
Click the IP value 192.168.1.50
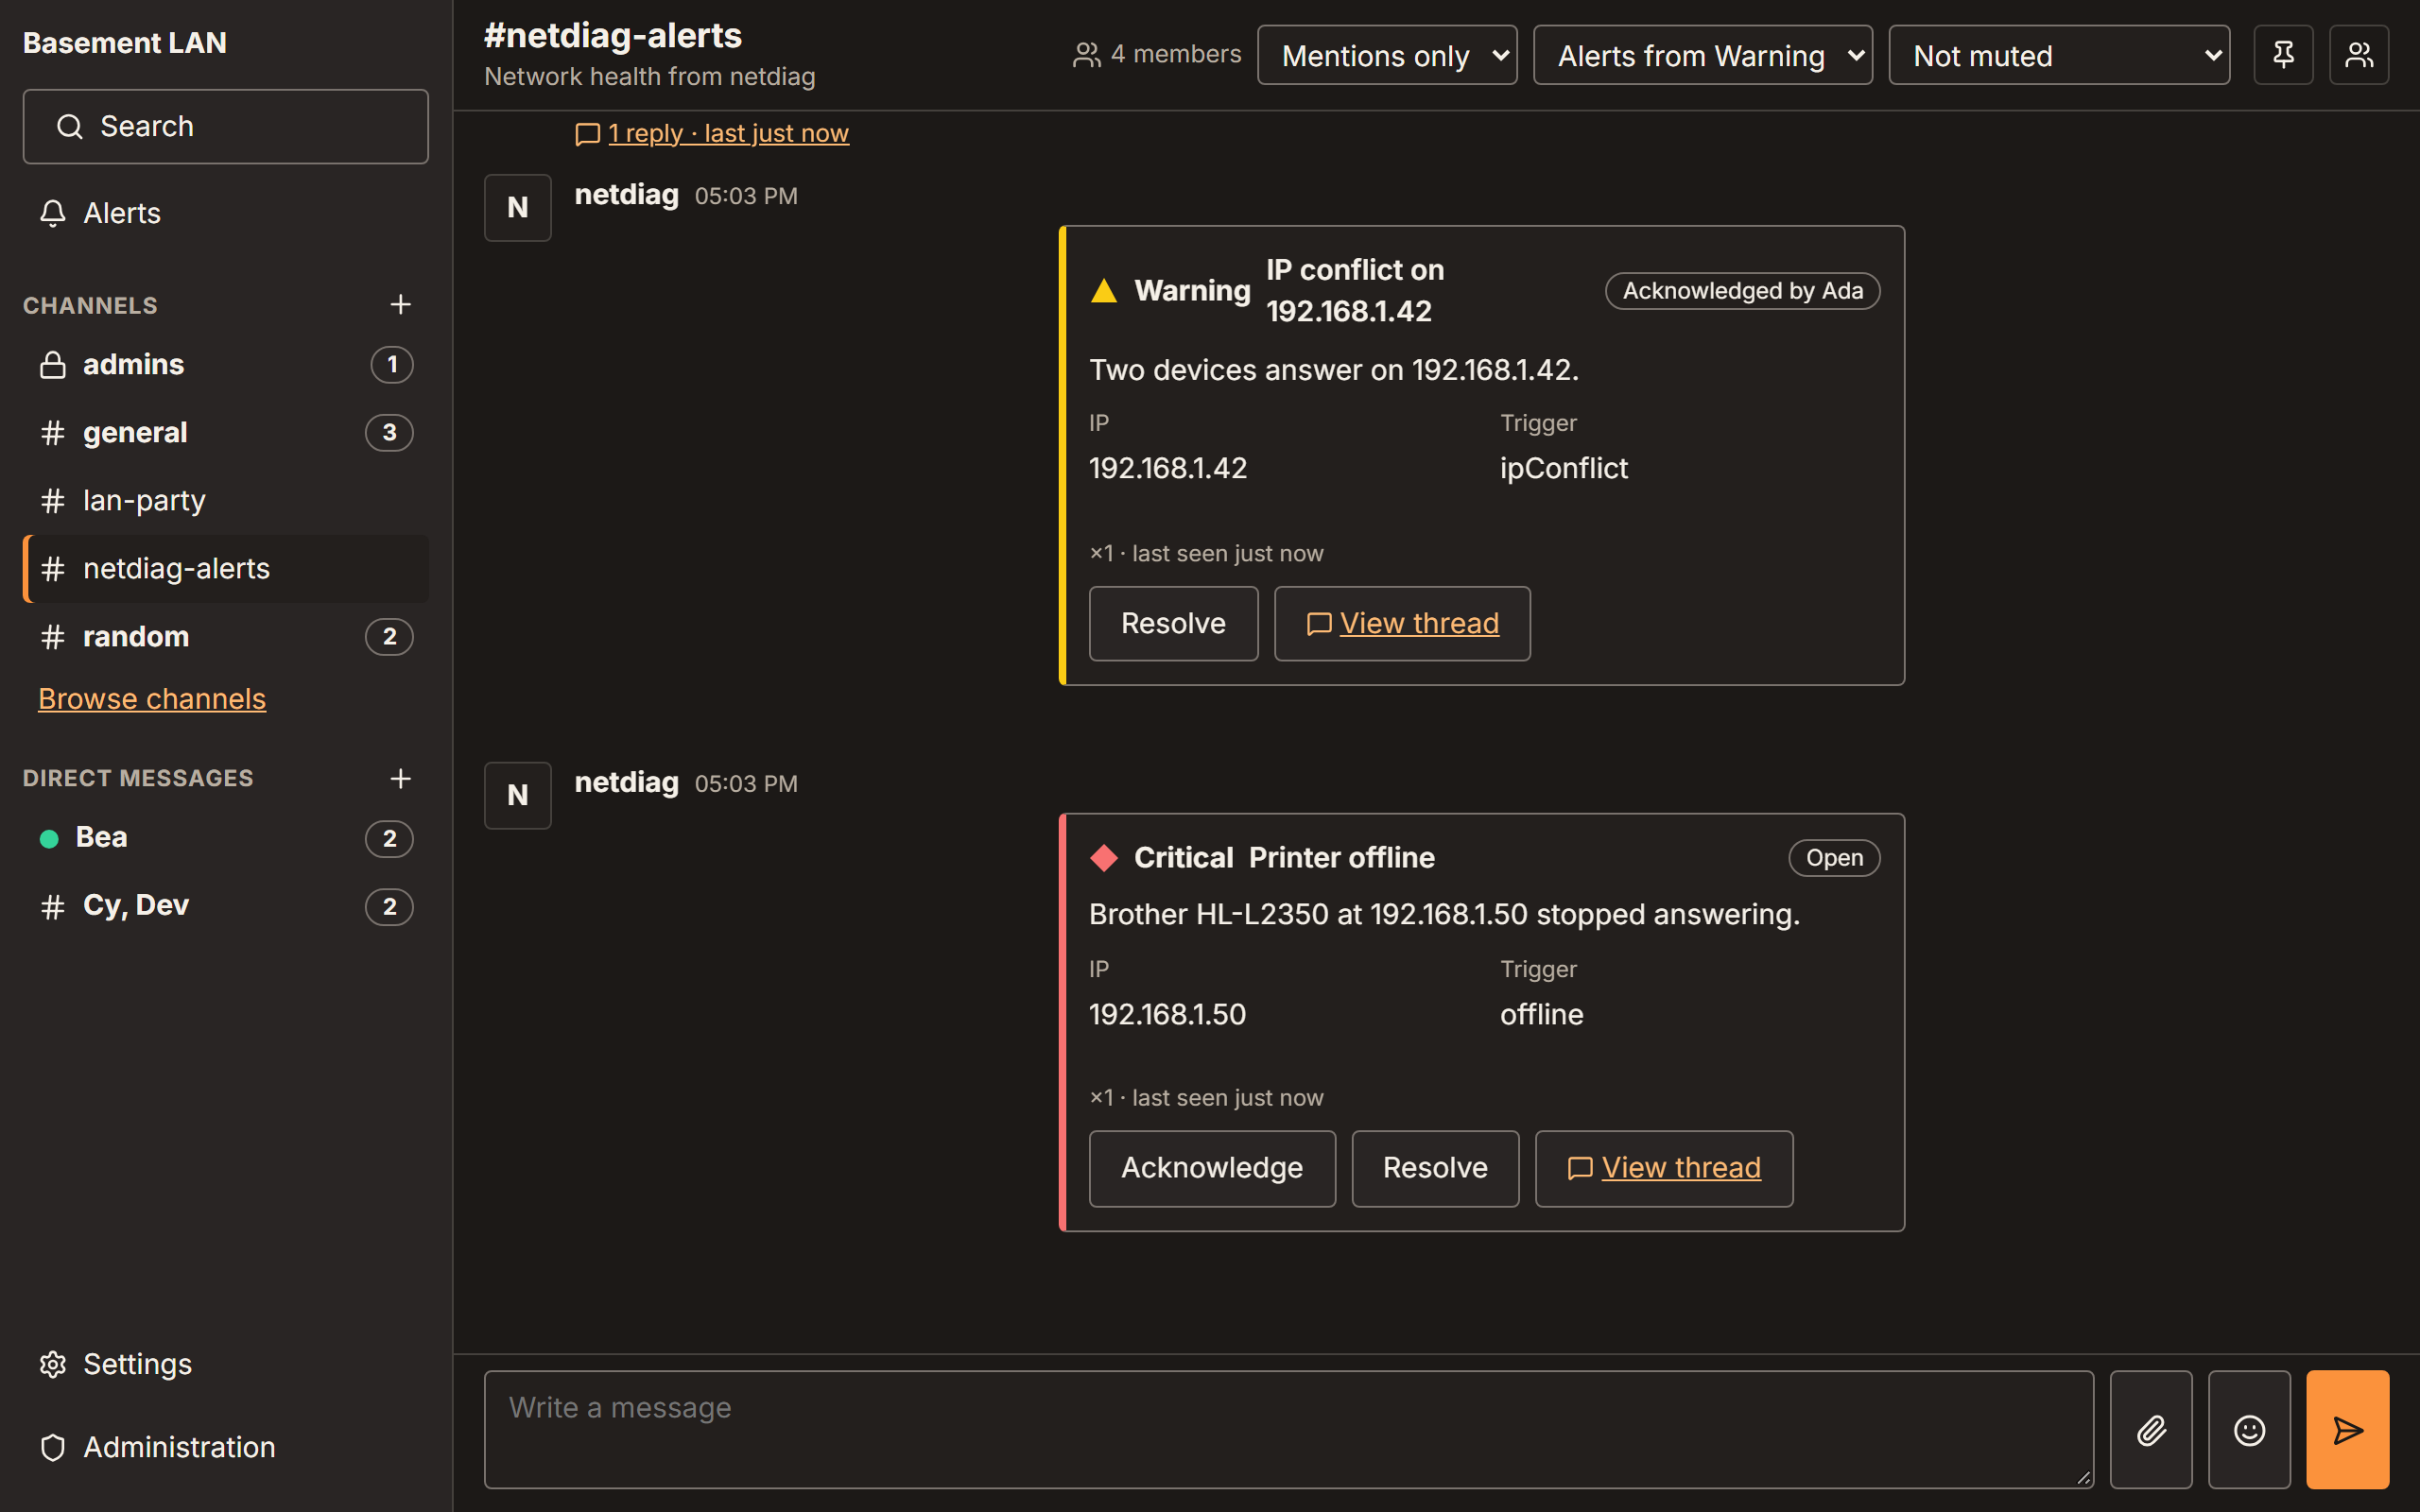(1167, 1014)
